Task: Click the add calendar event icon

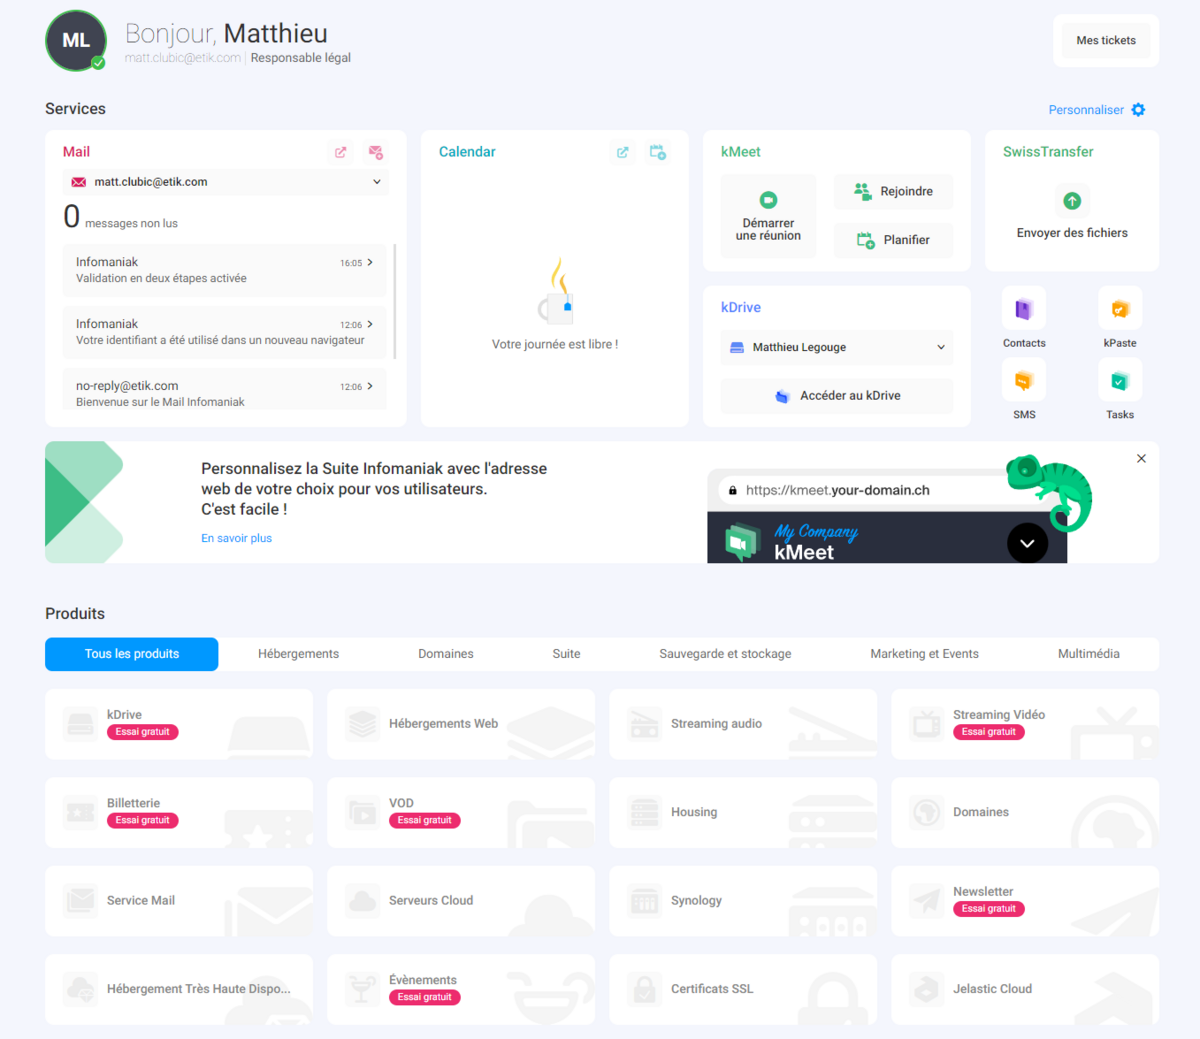Action: click(658, 152)
